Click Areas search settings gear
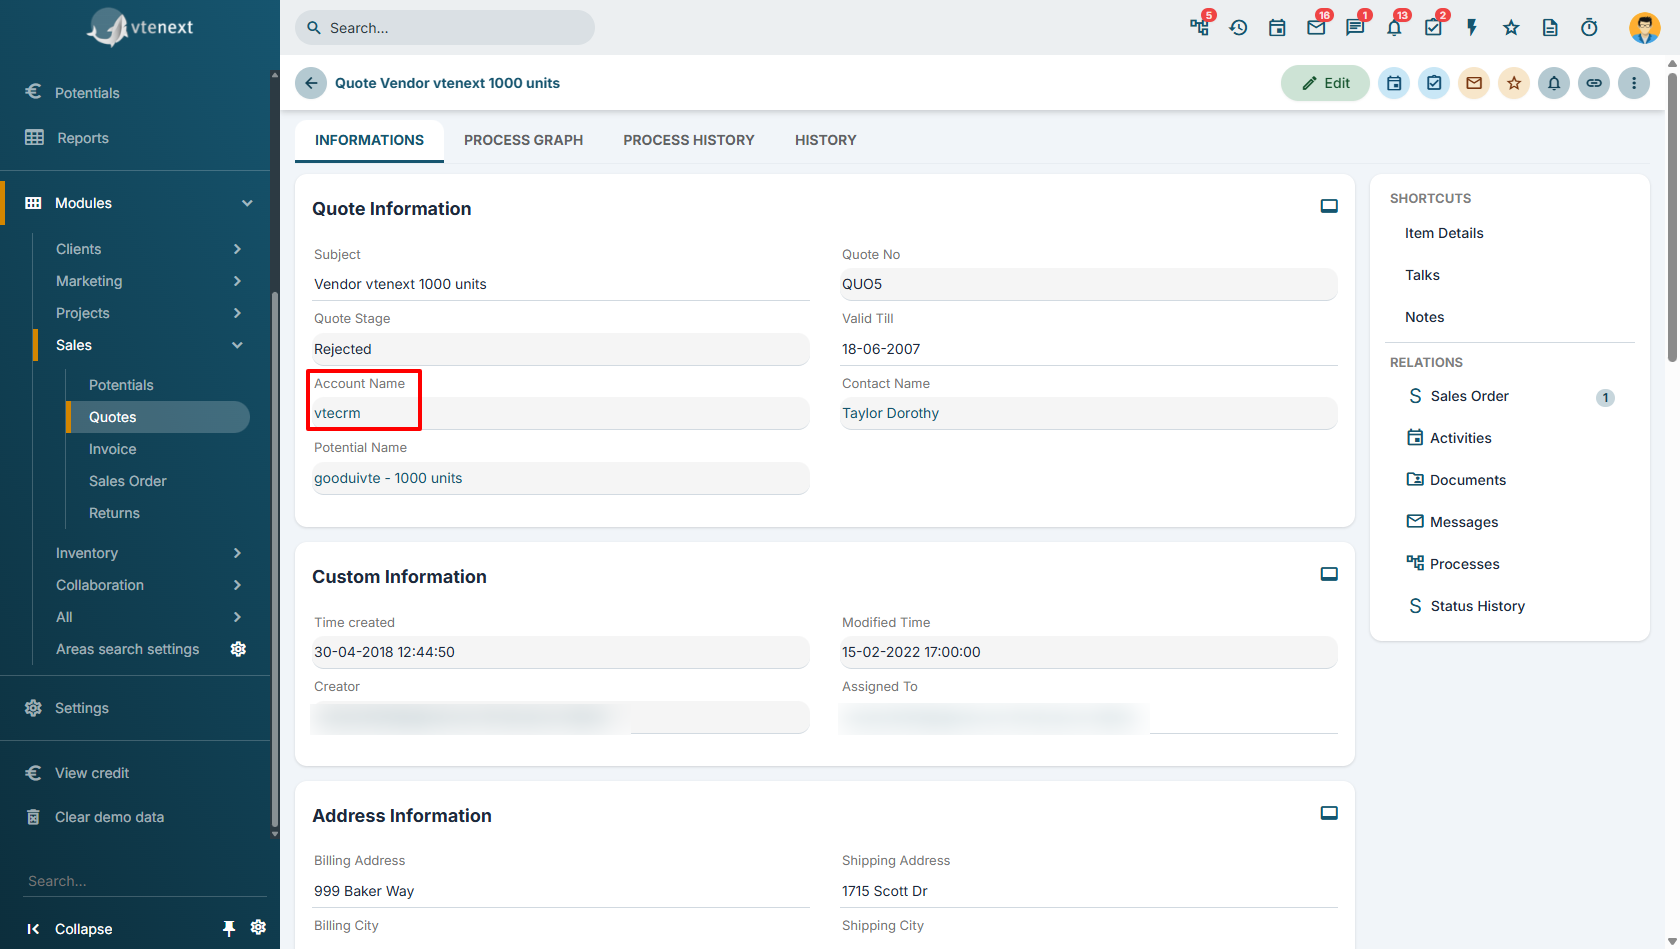The height and width of the screenshot is (949, 1680). click(x=238, y=649)
